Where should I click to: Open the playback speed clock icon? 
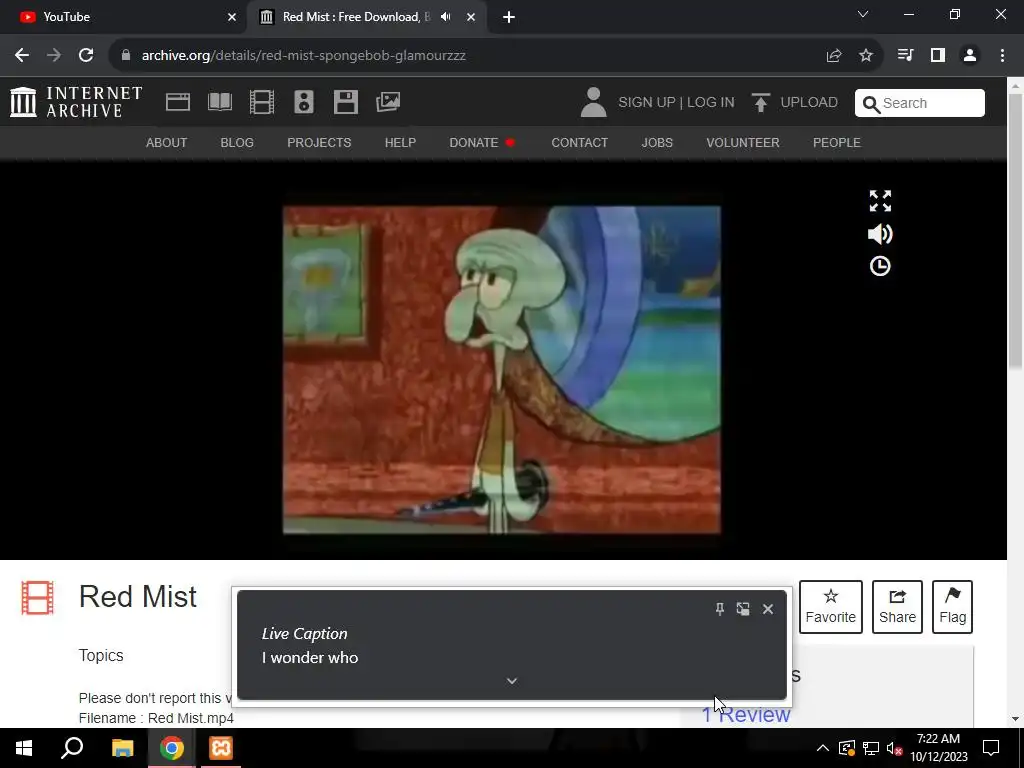(880, 266)
